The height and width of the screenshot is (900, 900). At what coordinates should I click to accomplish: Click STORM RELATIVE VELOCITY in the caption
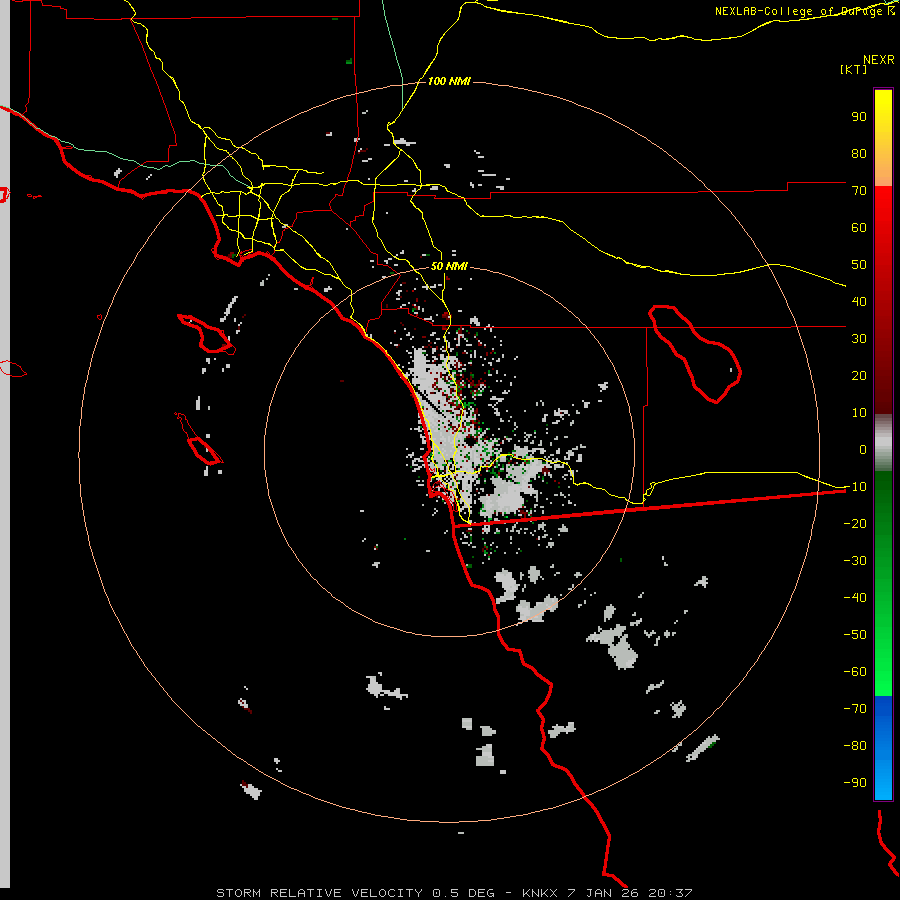321,893
